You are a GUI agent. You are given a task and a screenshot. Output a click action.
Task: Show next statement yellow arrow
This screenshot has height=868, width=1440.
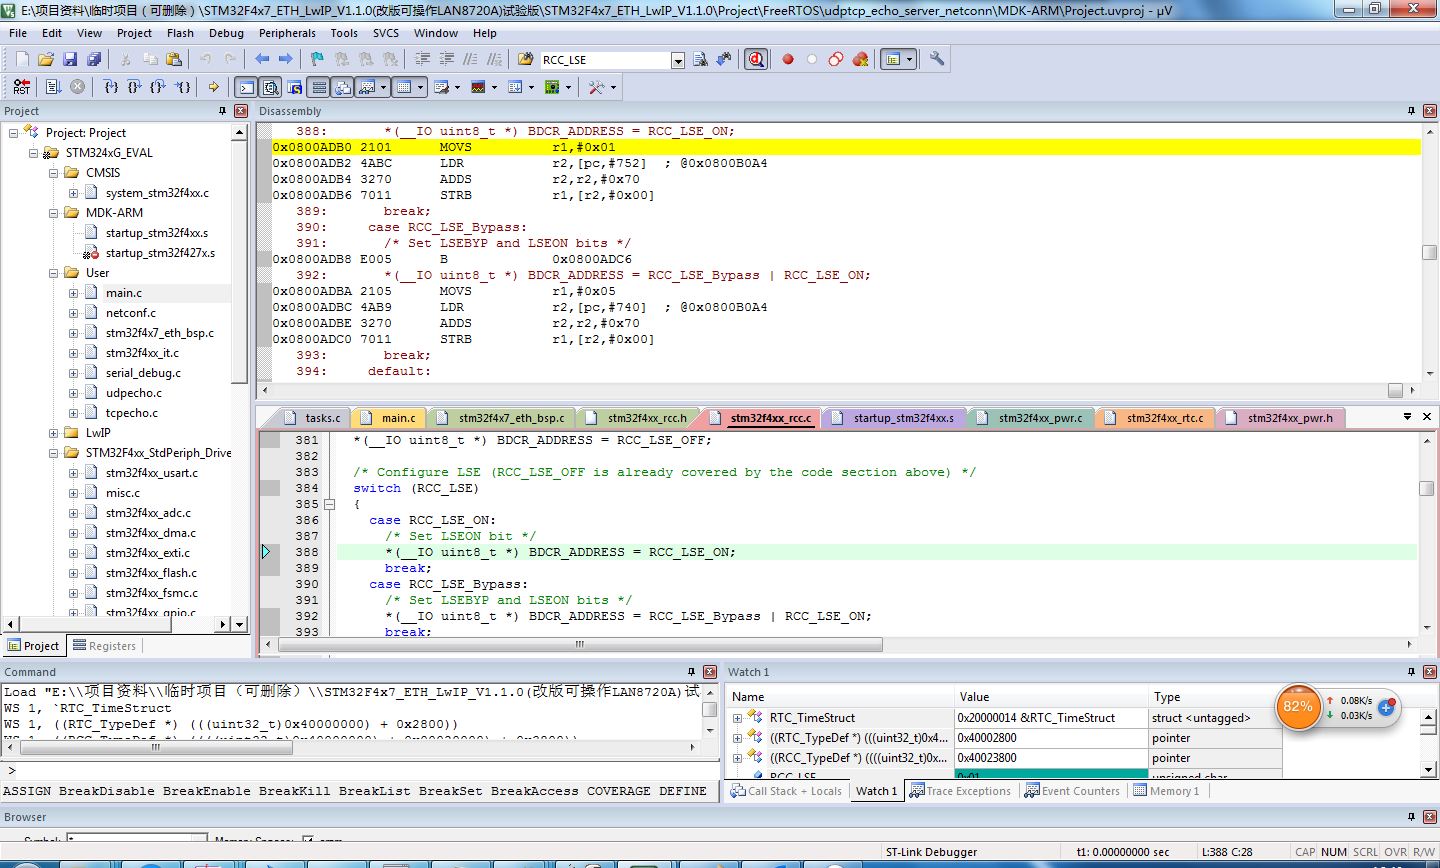[x=214, y=88]
